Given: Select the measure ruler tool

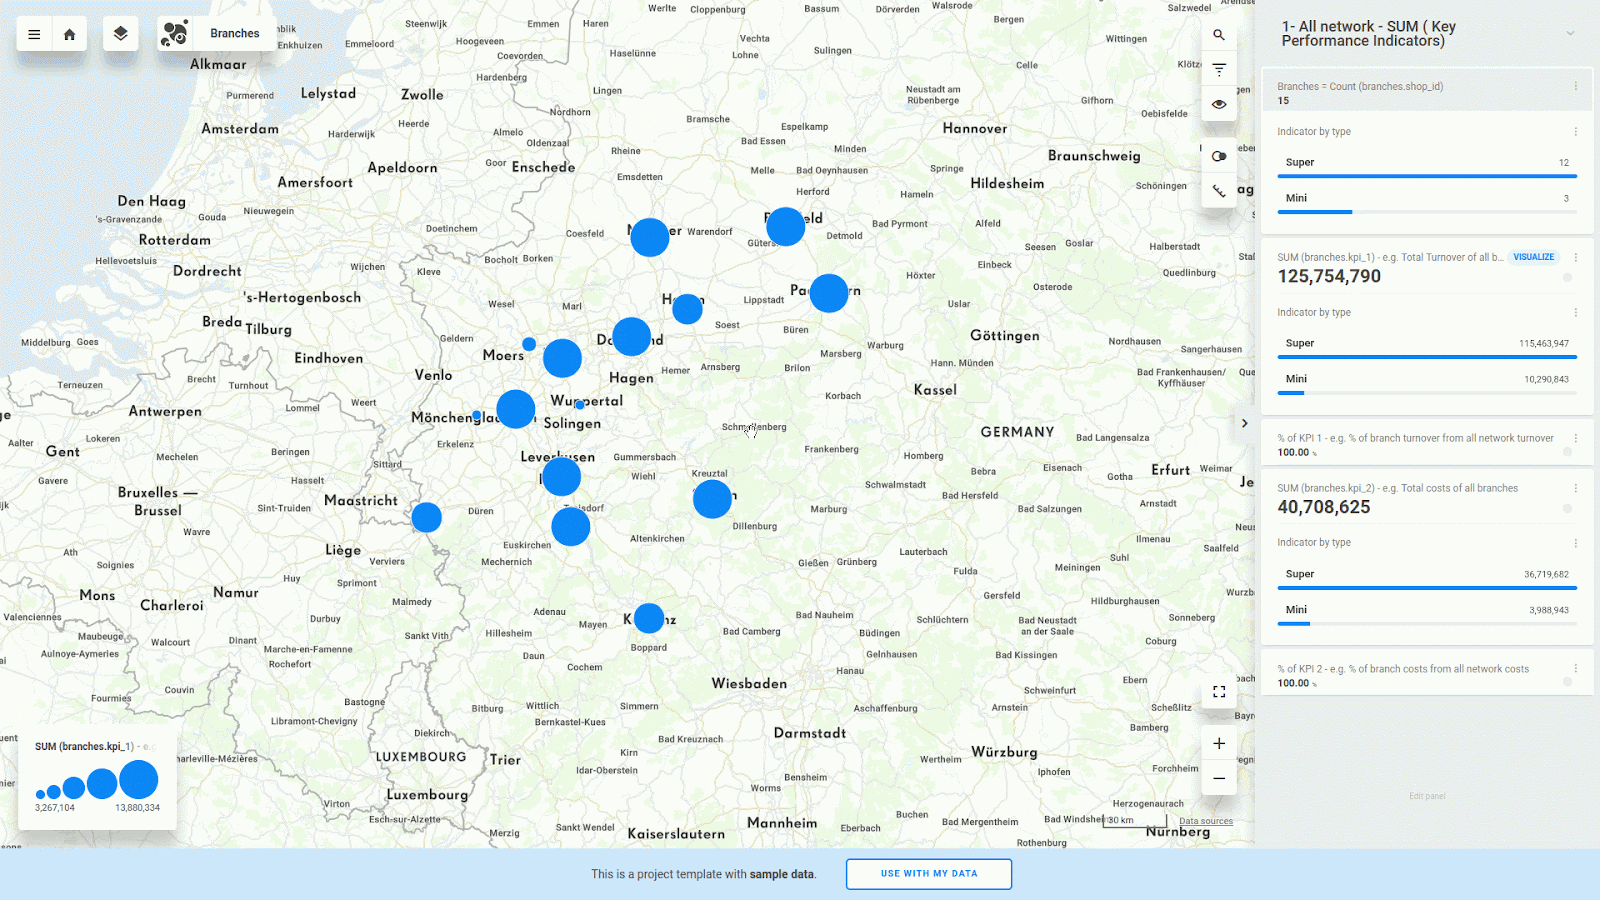Looking at the screenshot, I should [1219, 191].
